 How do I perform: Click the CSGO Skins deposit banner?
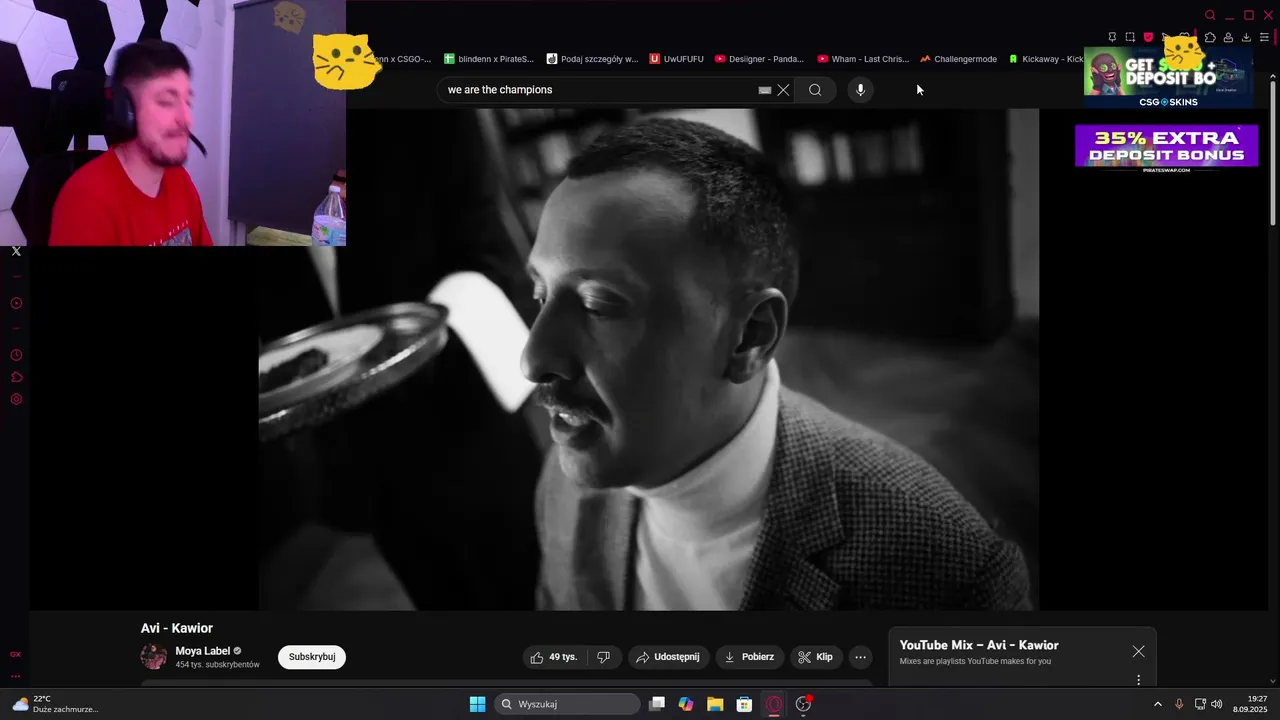pos(1168,78)
